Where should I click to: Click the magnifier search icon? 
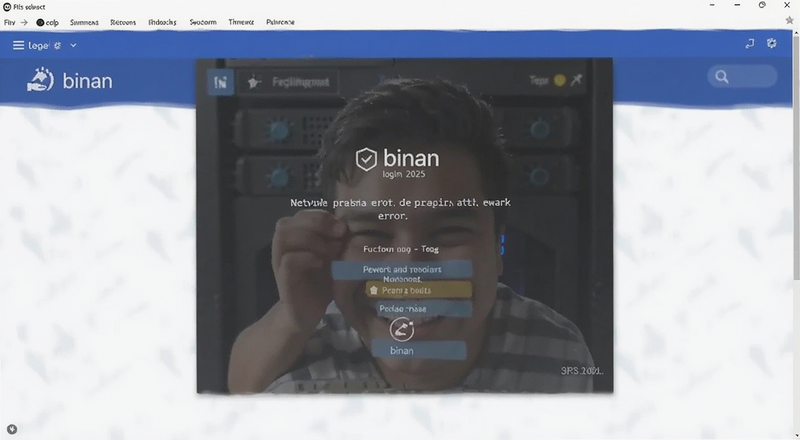point(721,77)
